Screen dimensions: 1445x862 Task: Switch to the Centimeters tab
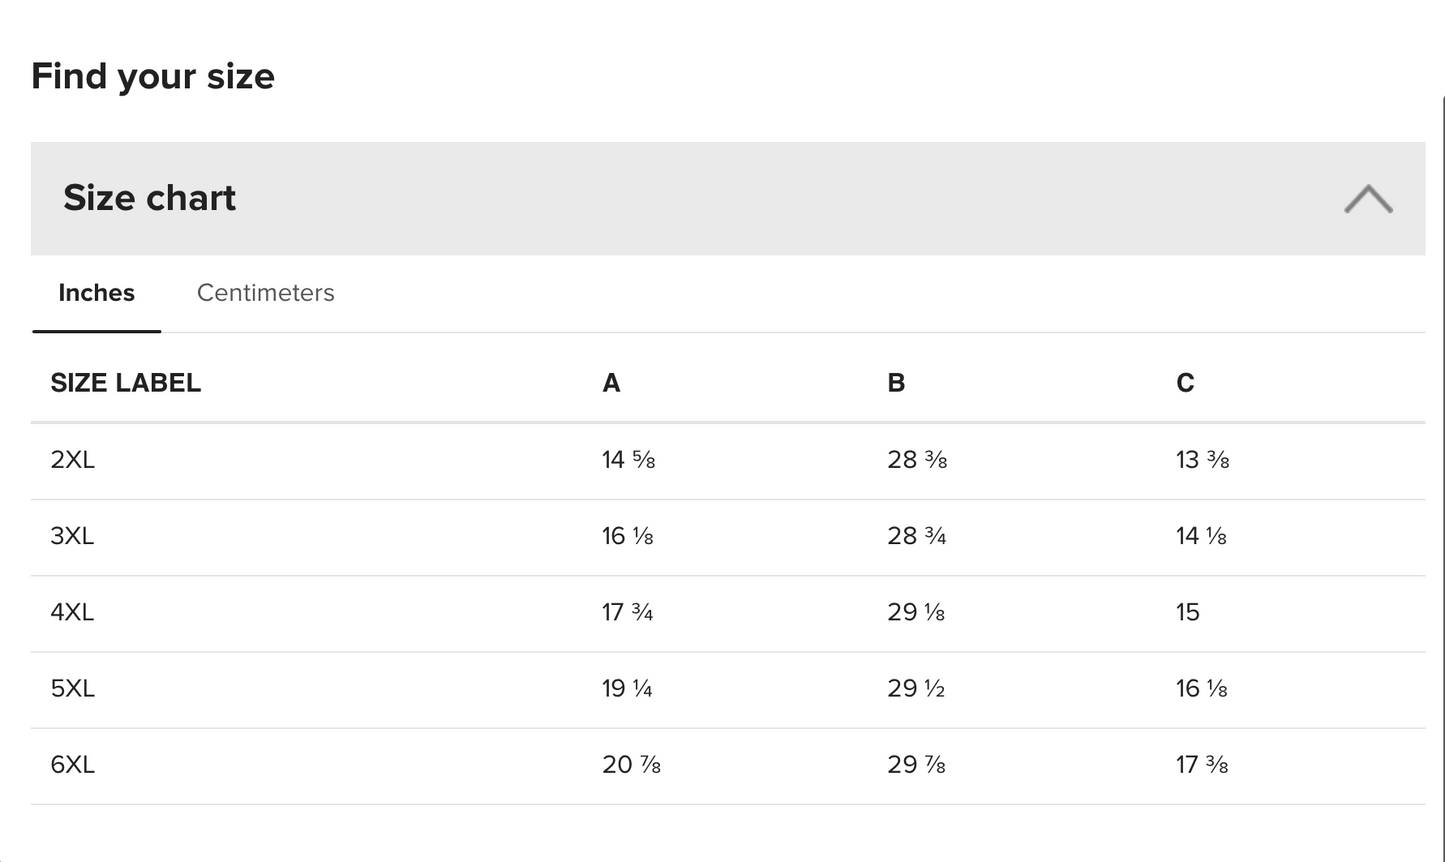[x=266, y=293]
